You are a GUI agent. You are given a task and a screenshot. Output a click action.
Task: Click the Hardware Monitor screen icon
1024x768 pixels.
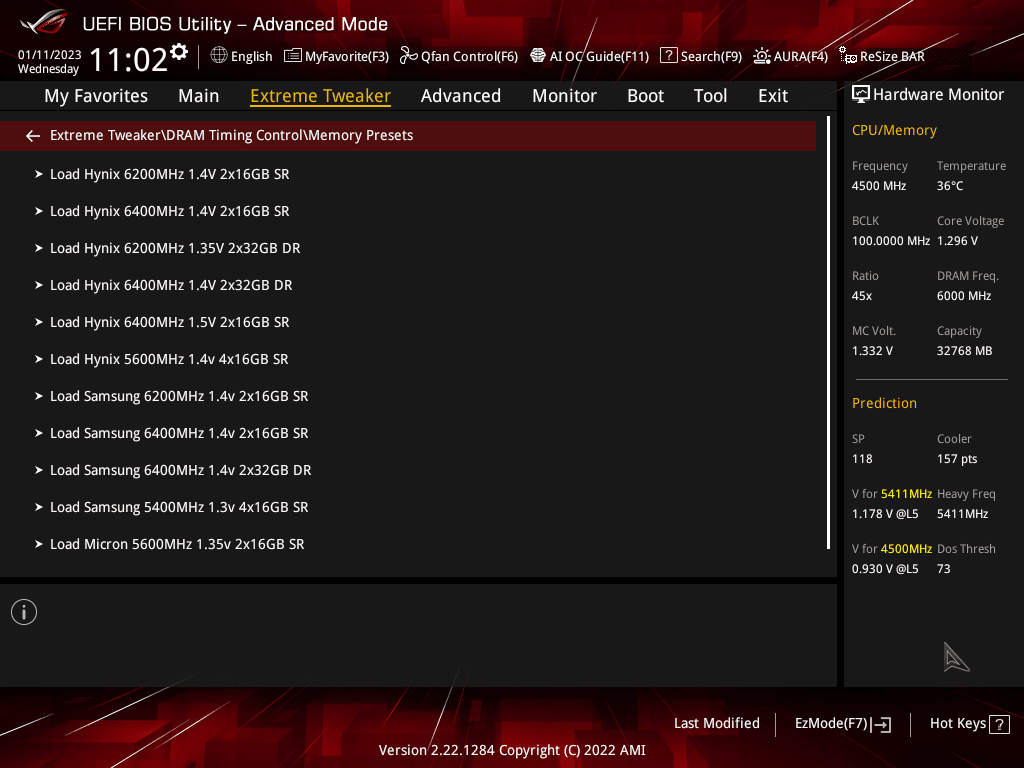click(861, 95)
